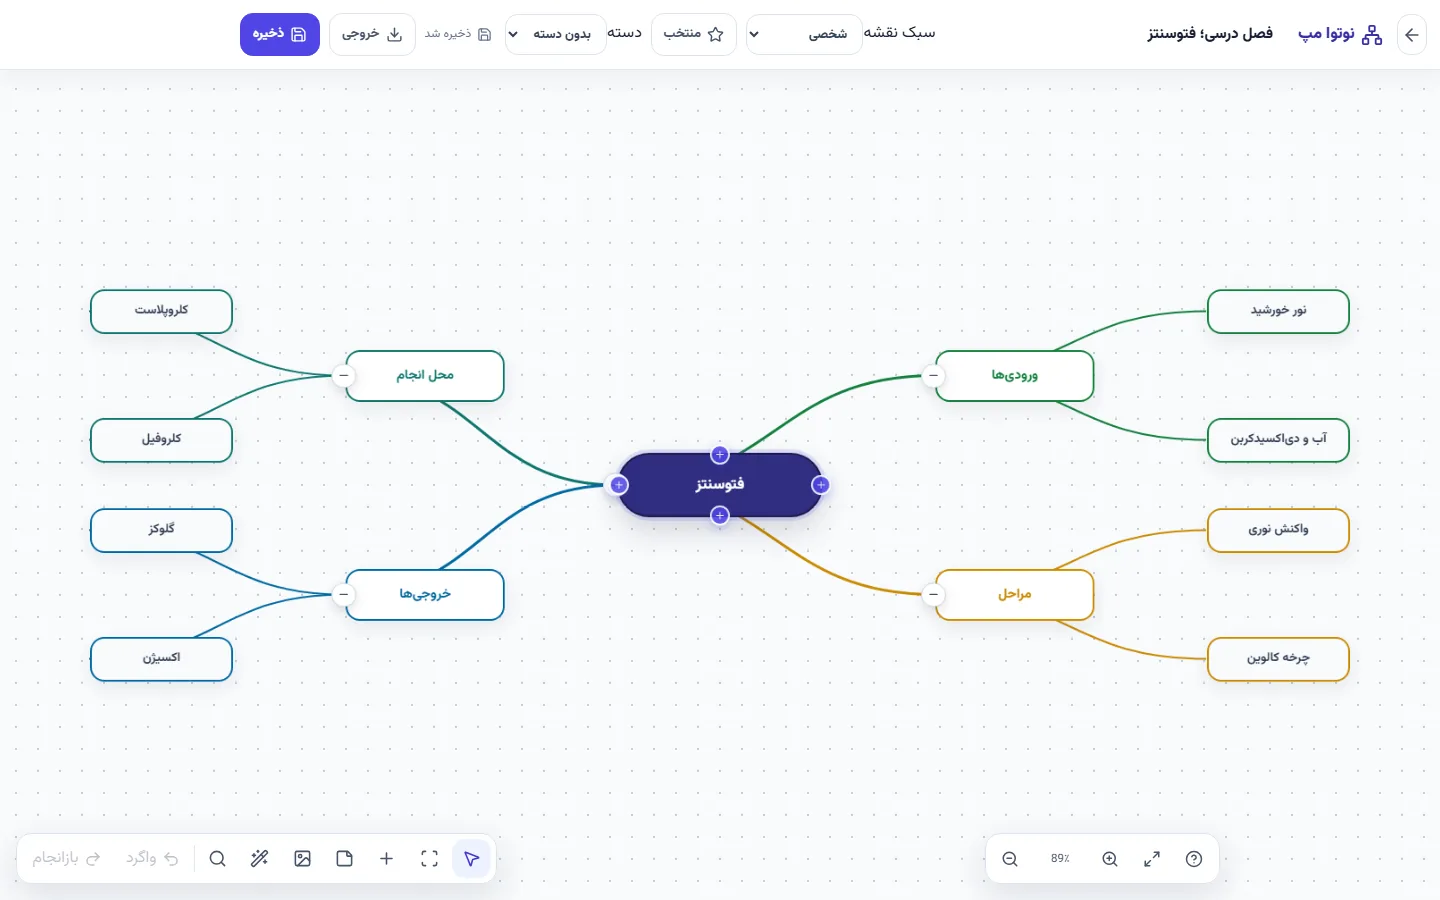1440x900 pixels.
Task: Select the مراحل node
Action: click(1015, 595)
